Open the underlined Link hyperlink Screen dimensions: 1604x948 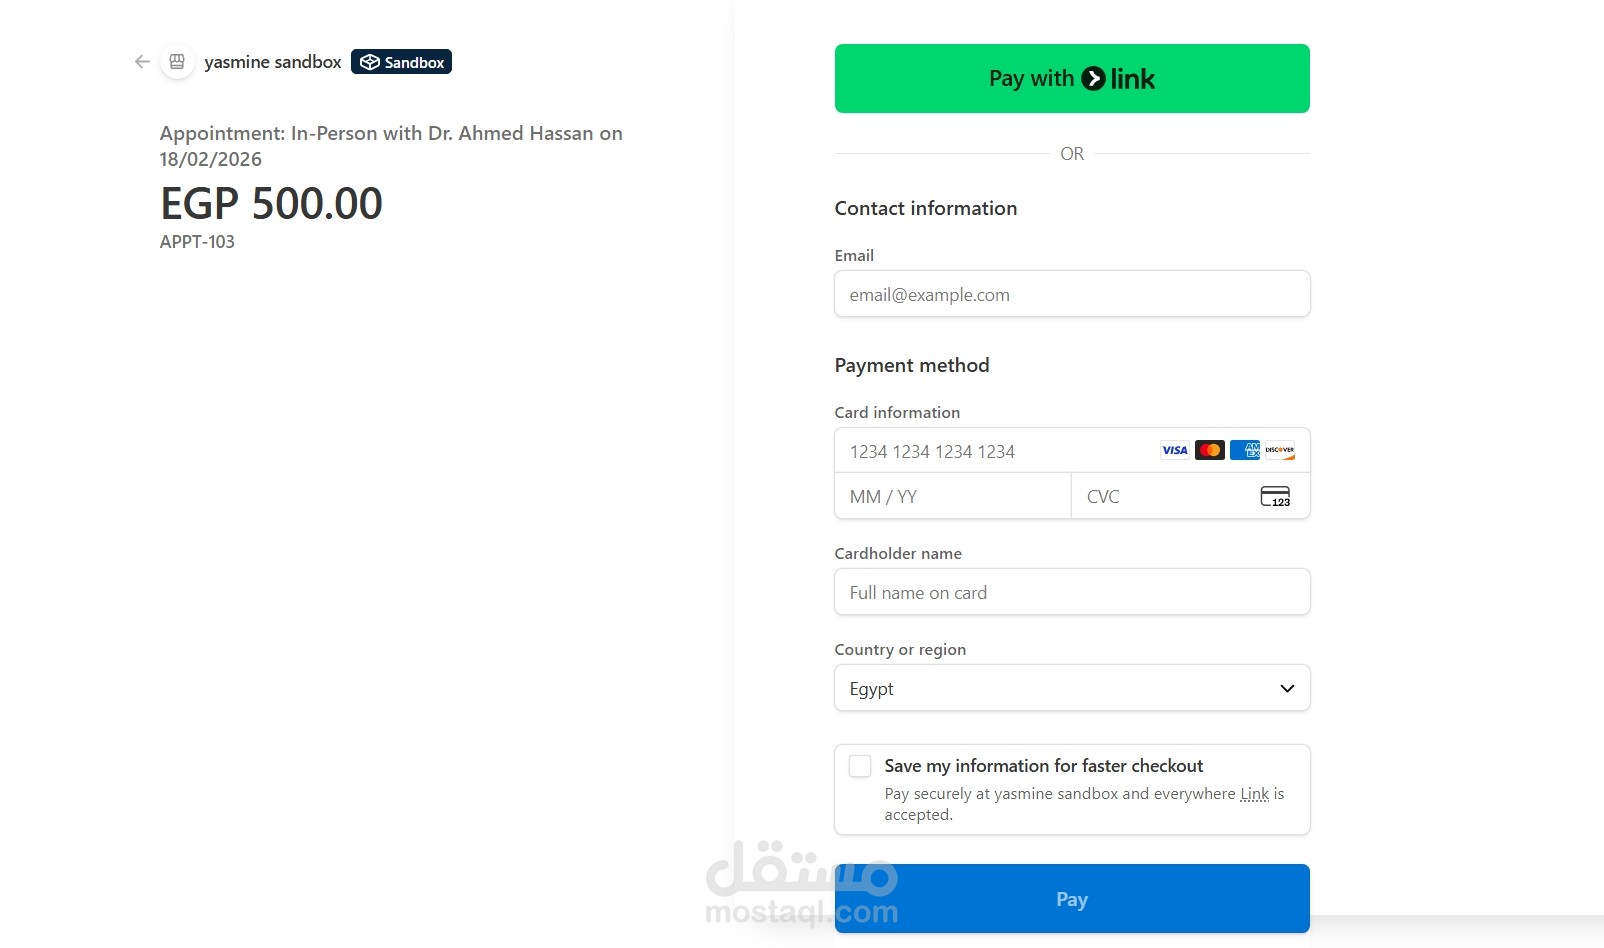[x=1254, y=794]
